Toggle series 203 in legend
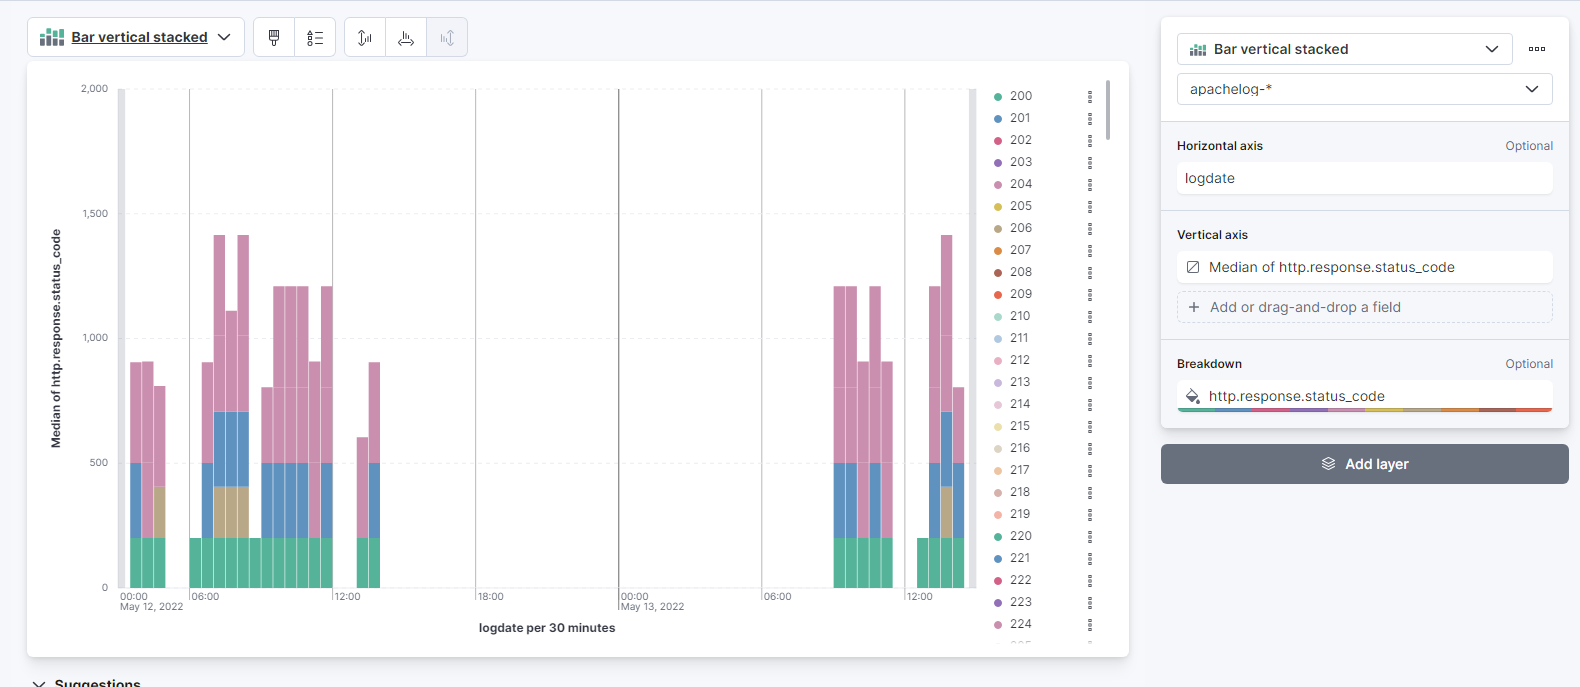 tap(1021, 162)
